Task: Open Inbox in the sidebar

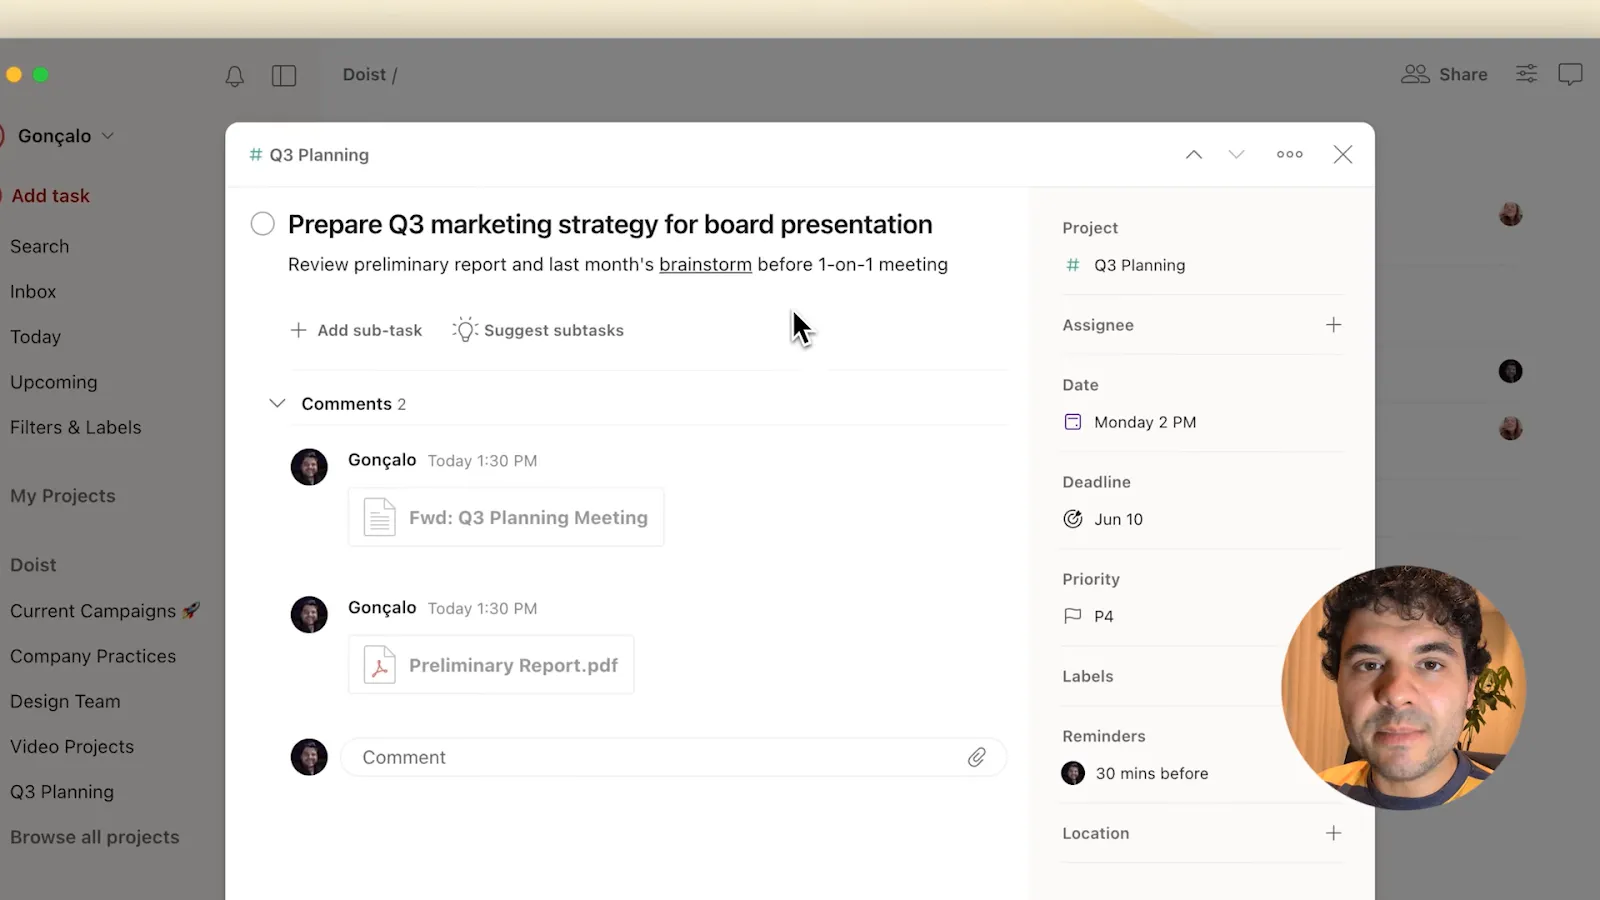Action: click(33, 292)
